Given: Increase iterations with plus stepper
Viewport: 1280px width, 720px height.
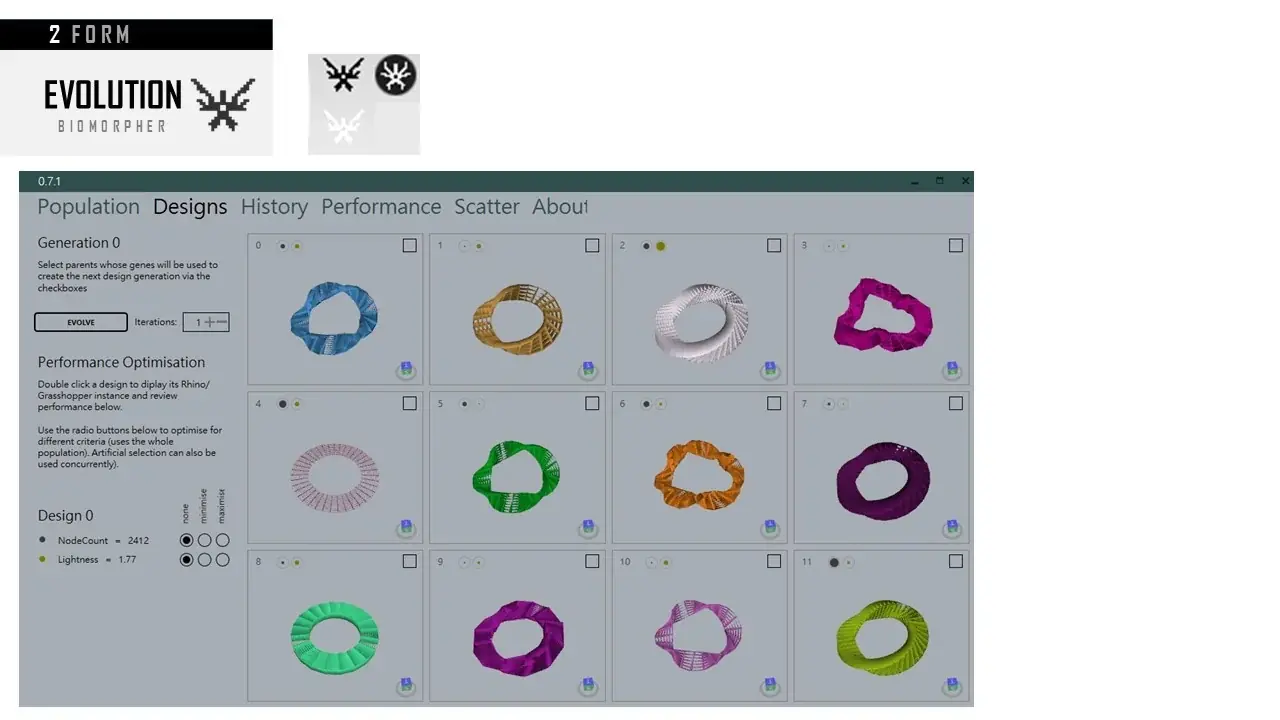Looking at the screenshot, I should (x=210, y=322).
